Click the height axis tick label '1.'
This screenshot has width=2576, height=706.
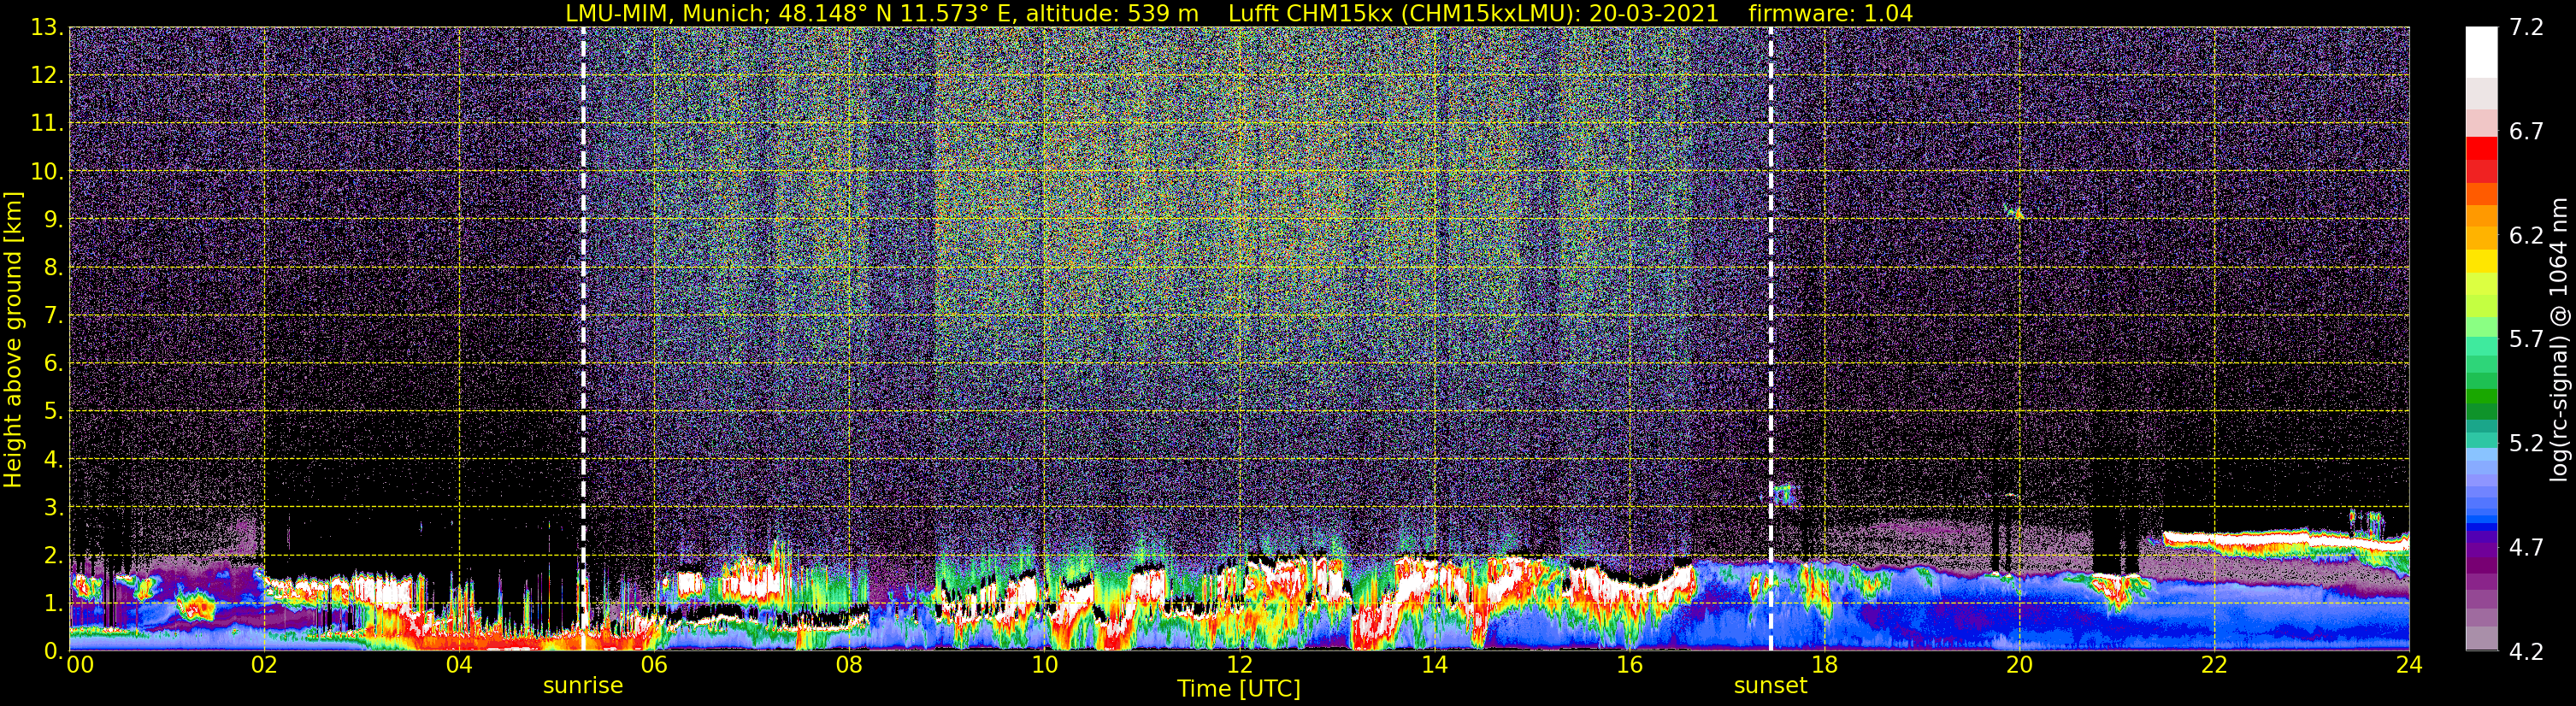click(x=54, y=603)
